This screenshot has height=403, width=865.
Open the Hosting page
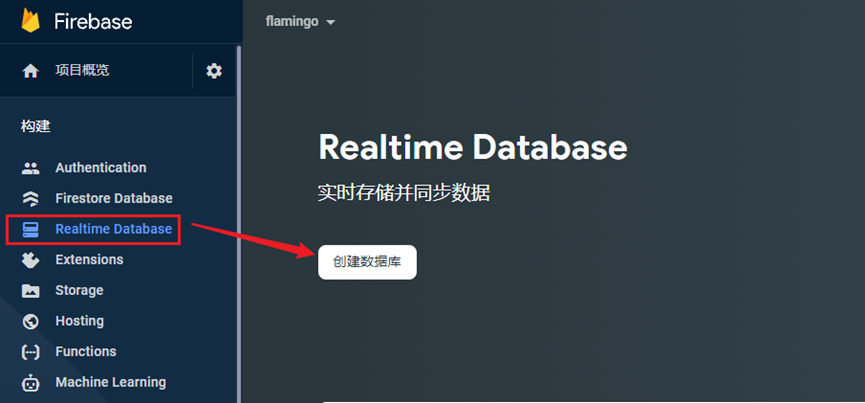coord(79,321)
